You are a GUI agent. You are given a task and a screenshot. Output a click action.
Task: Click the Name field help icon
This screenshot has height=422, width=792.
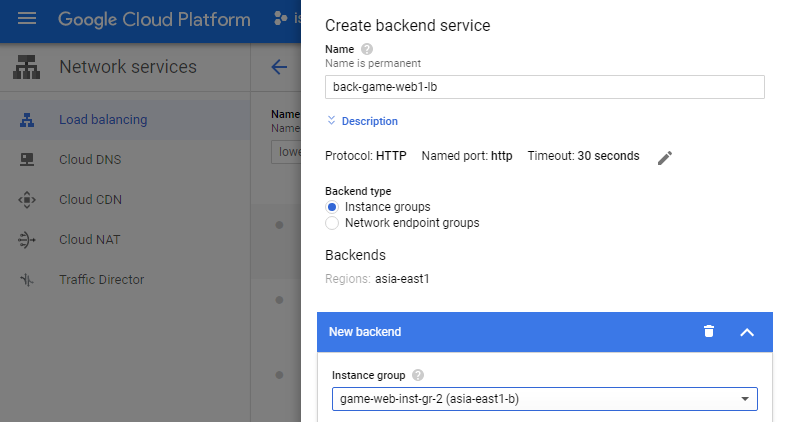[367, 49]
